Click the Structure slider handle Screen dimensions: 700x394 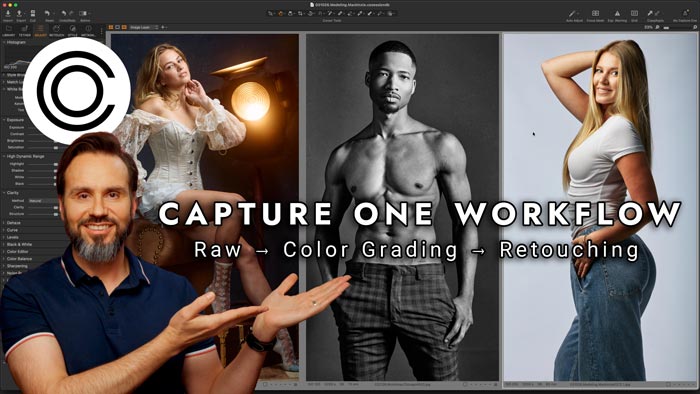(x=56, y=214)
